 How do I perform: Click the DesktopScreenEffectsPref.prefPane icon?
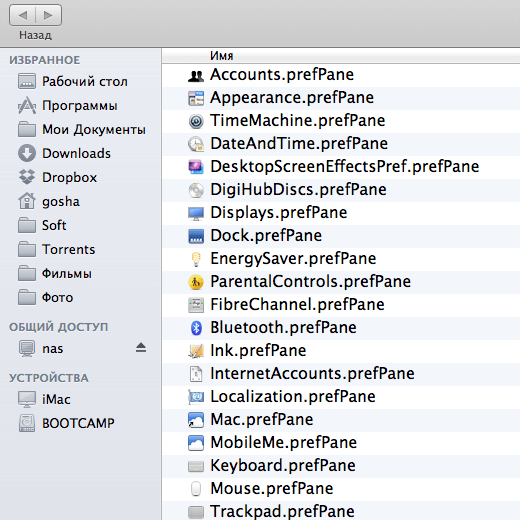196,167
